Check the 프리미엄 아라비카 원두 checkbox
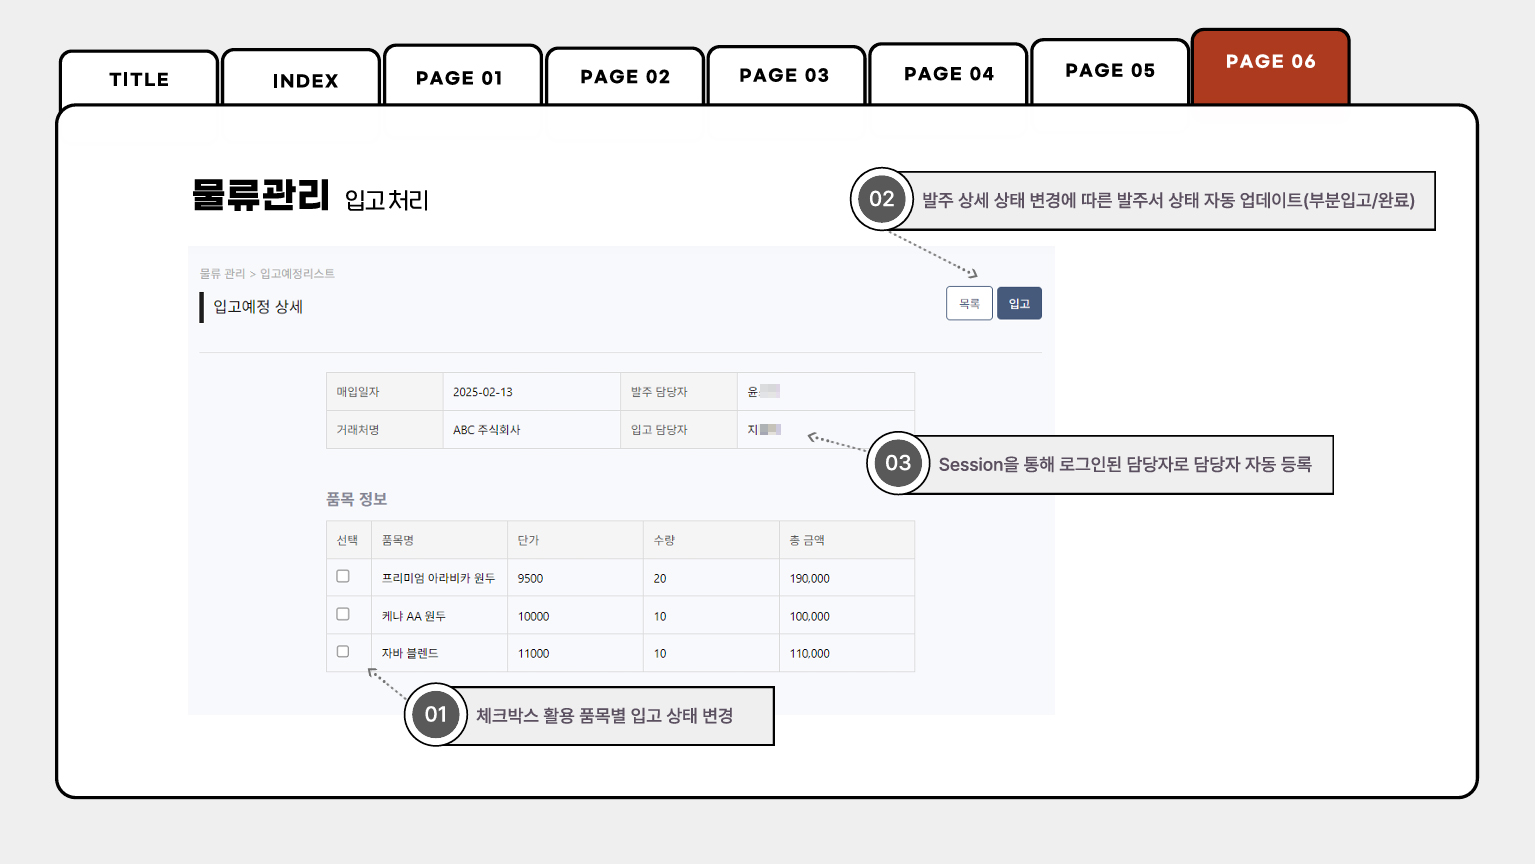 [343, 576]
